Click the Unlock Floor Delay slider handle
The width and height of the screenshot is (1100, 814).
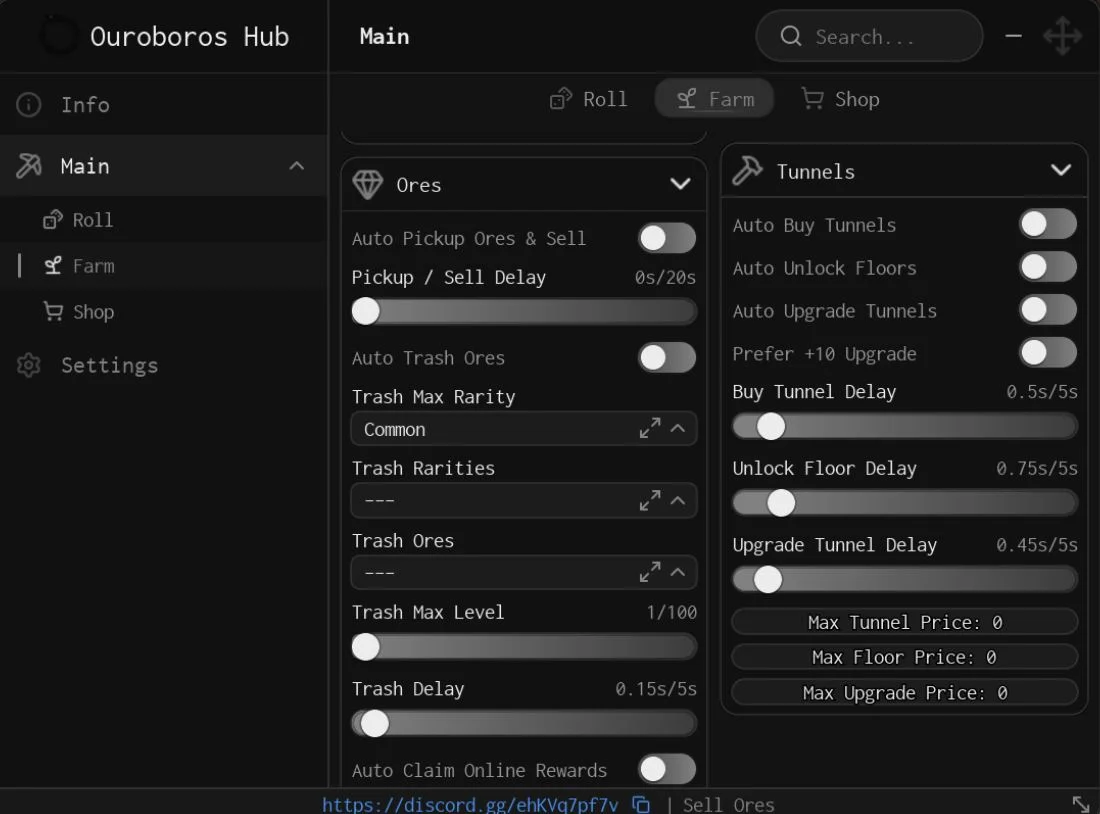(781, 502)
